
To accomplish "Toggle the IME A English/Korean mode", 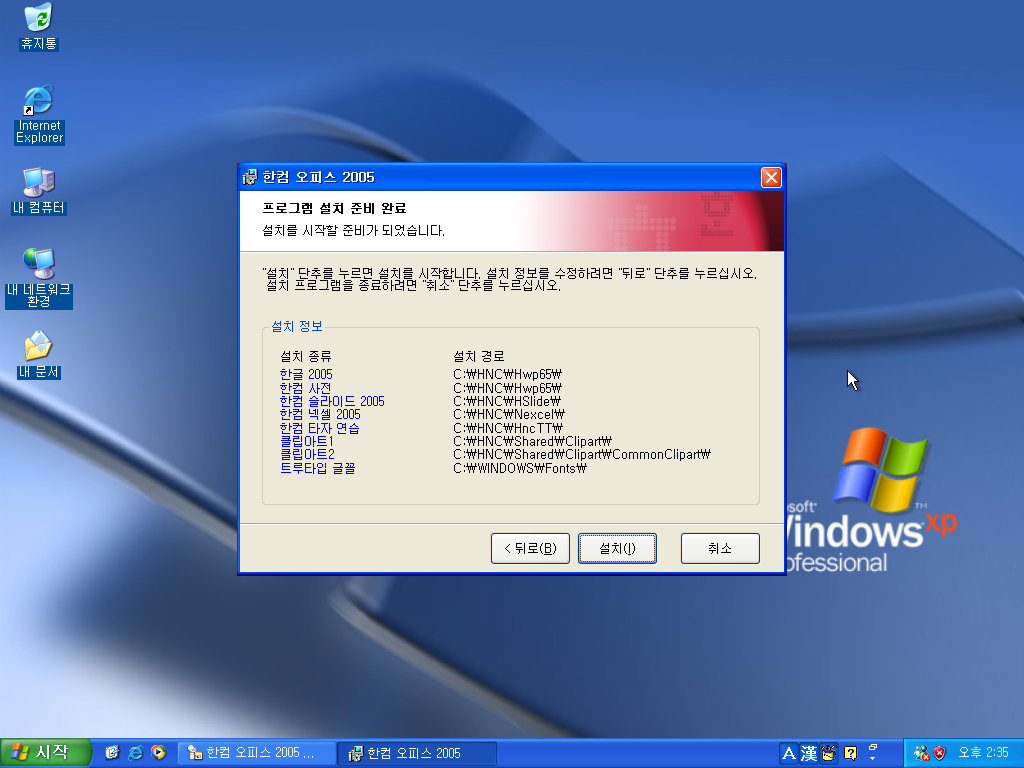I will coord(788,754).
